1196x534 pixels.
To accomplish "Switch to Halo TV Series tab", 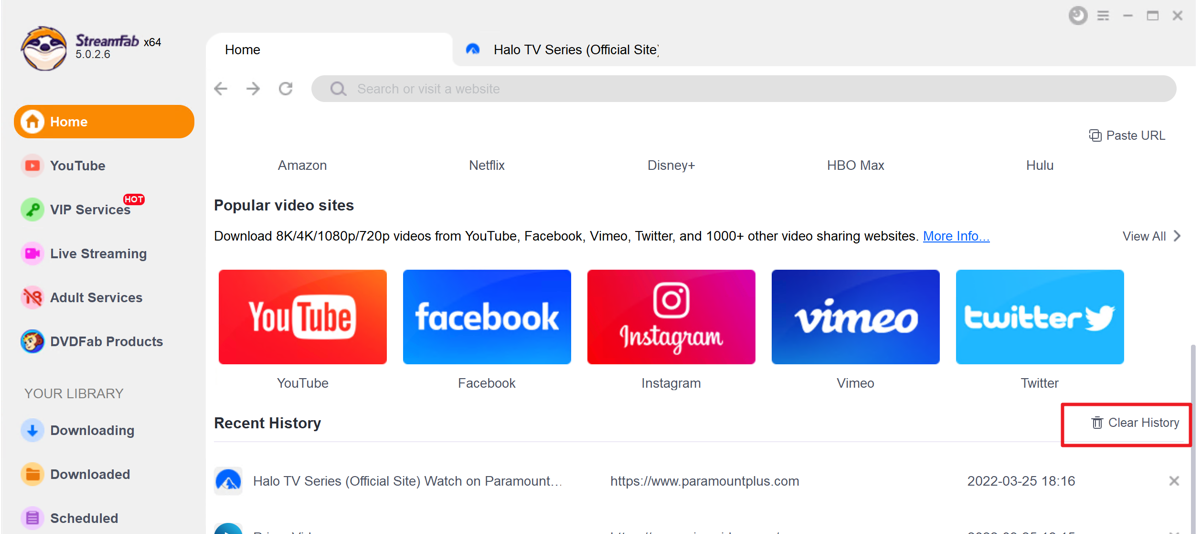I will click(x=576, y=50).
